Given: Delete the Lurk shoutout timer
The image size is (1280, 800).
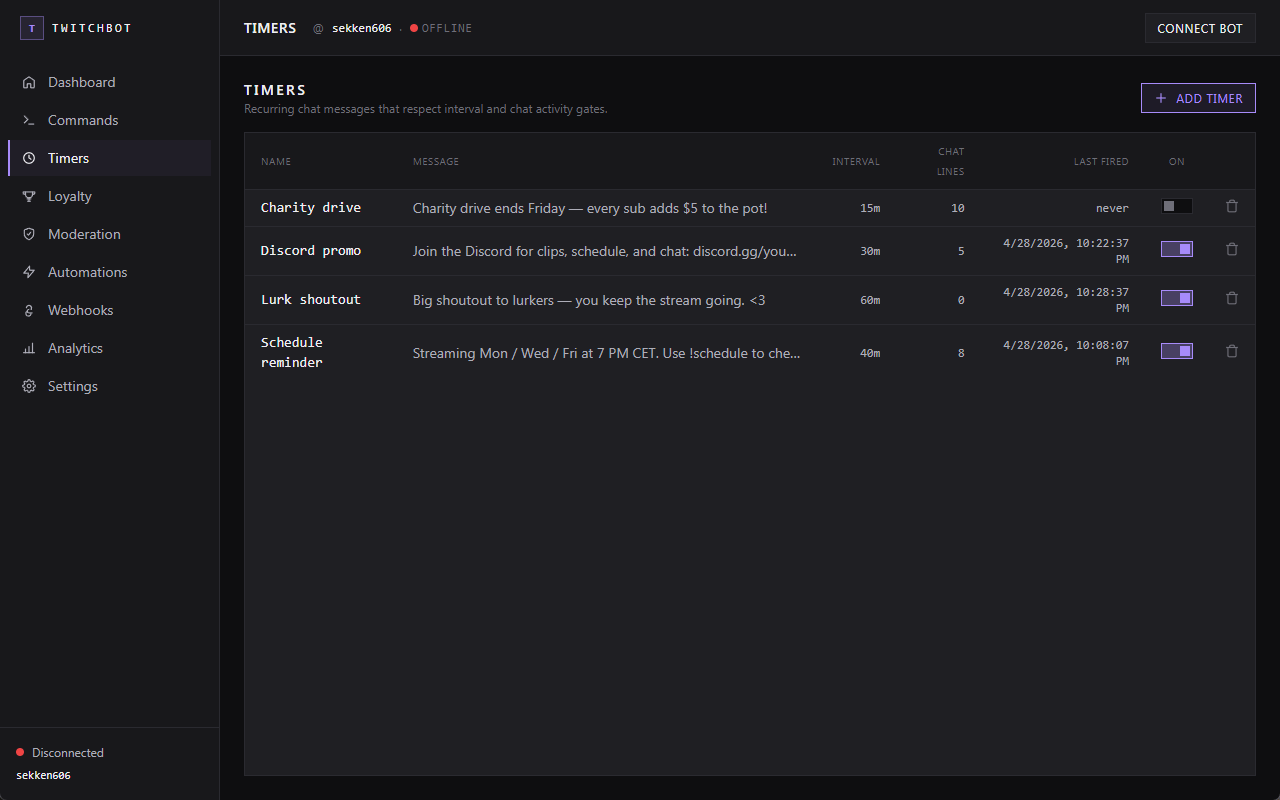Looking at the screenshot, I should pos(1232,298).
